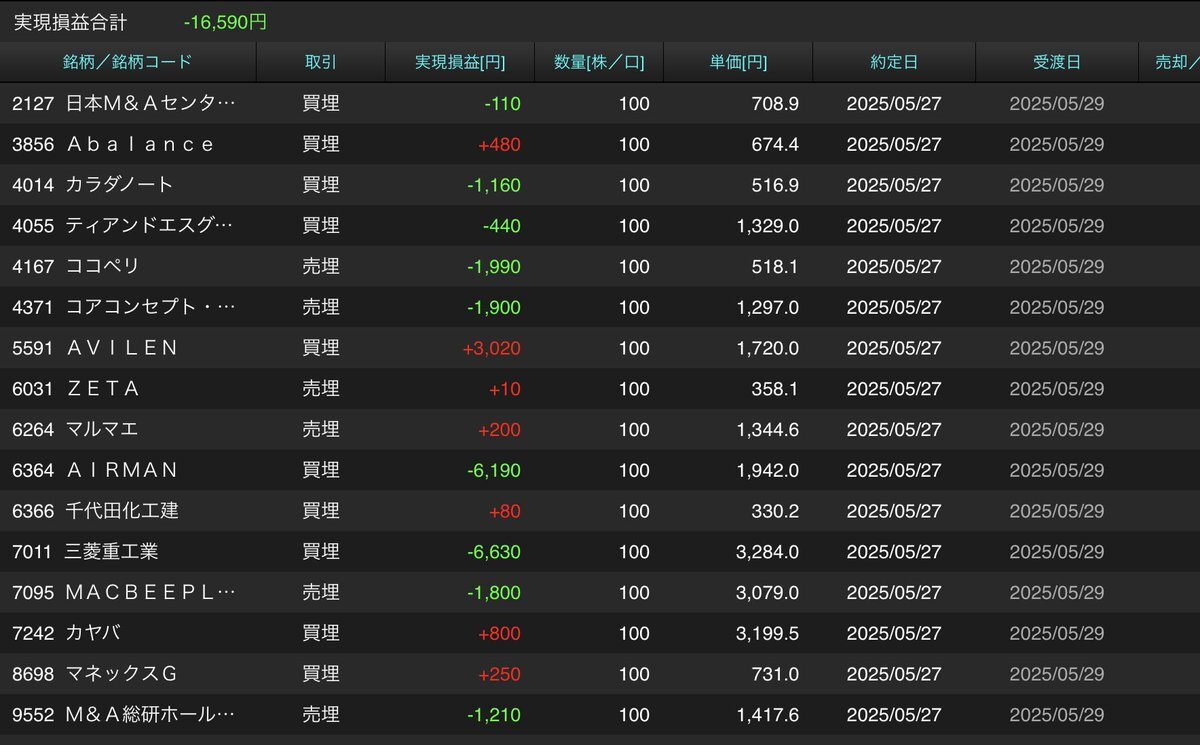1200x745 pixels.
Task: Sort by 銘柄／銘柄コード column header
Action: (127, 62)
